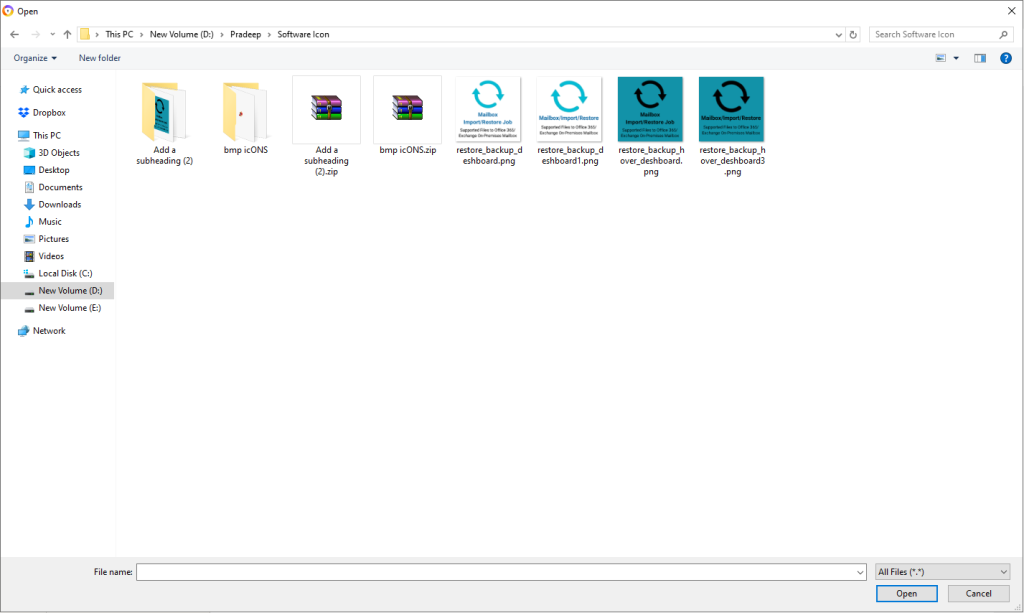Select New Volume (D:) in sidebar
The width and height of the screenshot is (1024, 613).
[57, 291]
